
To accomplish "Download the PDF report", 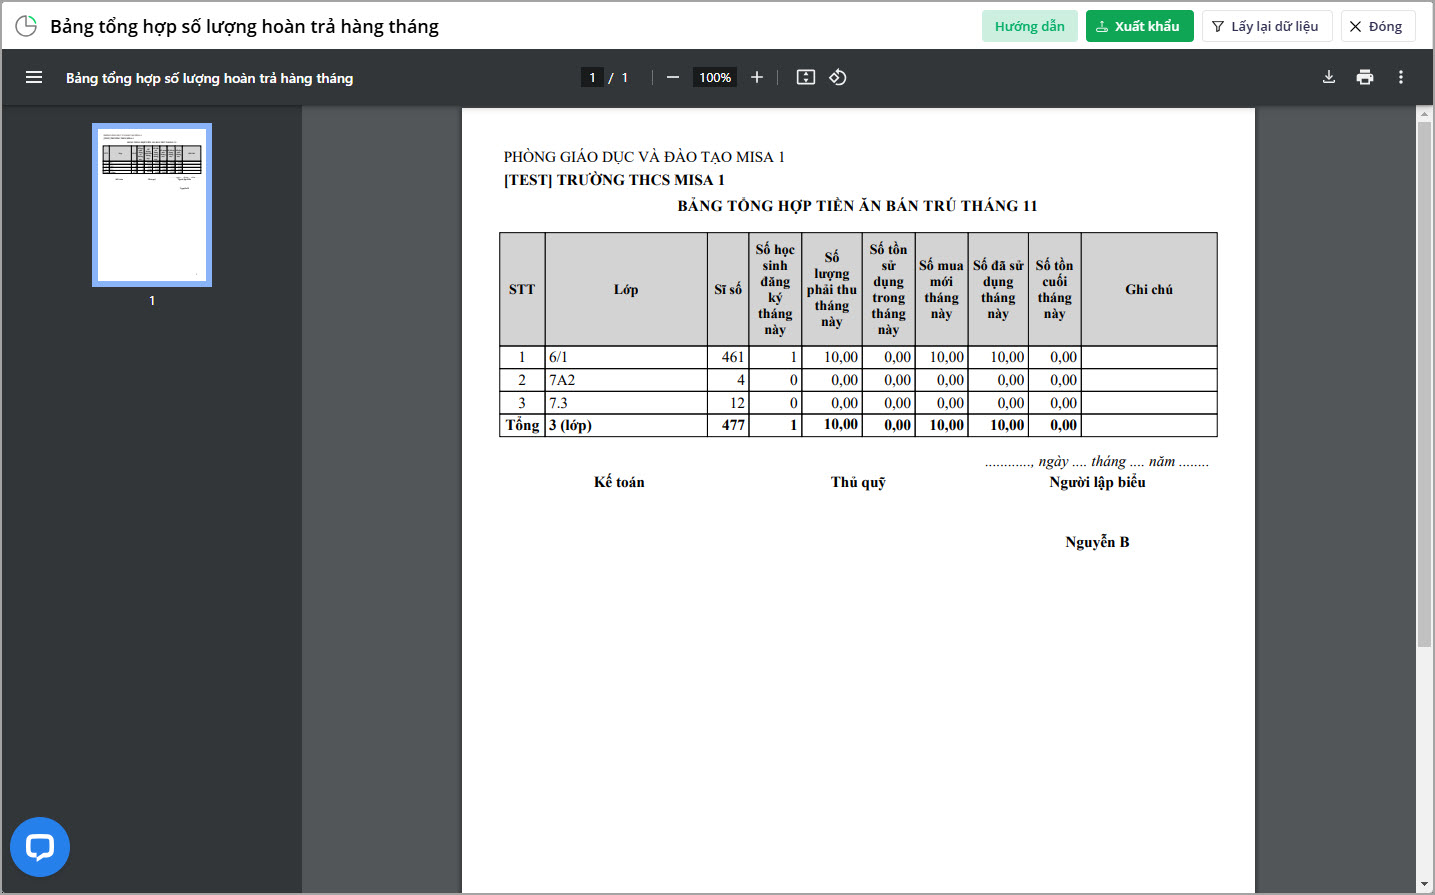I will [1329, 77].
